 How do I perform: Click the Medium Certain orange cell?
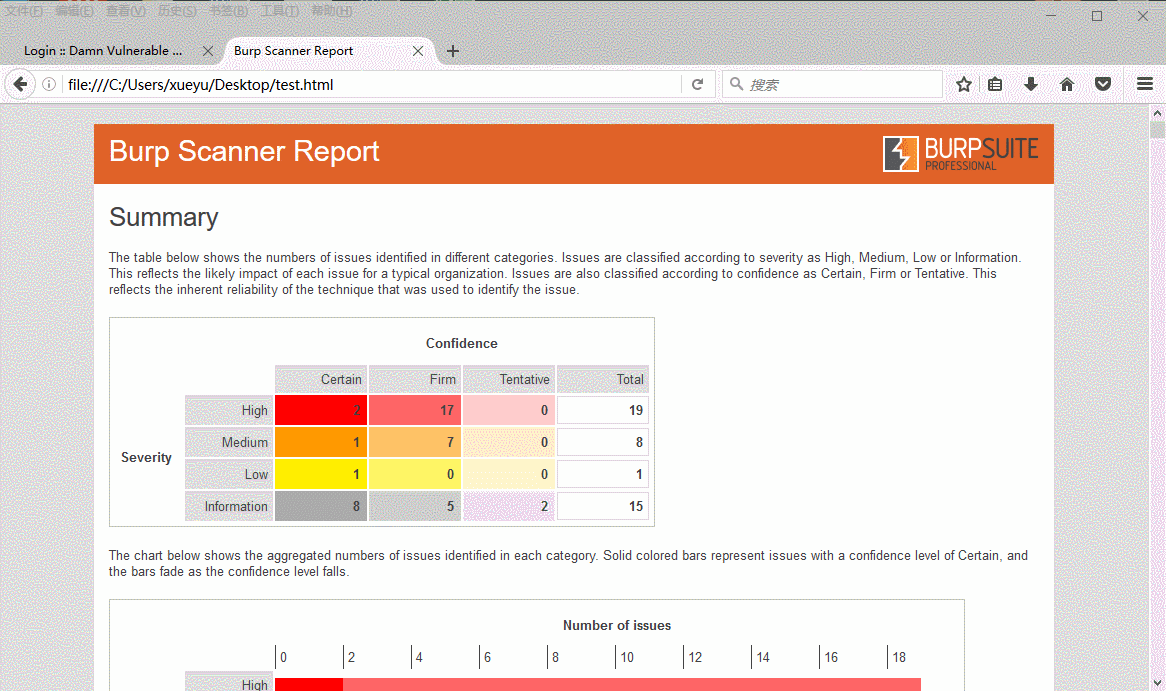point(321,442)
